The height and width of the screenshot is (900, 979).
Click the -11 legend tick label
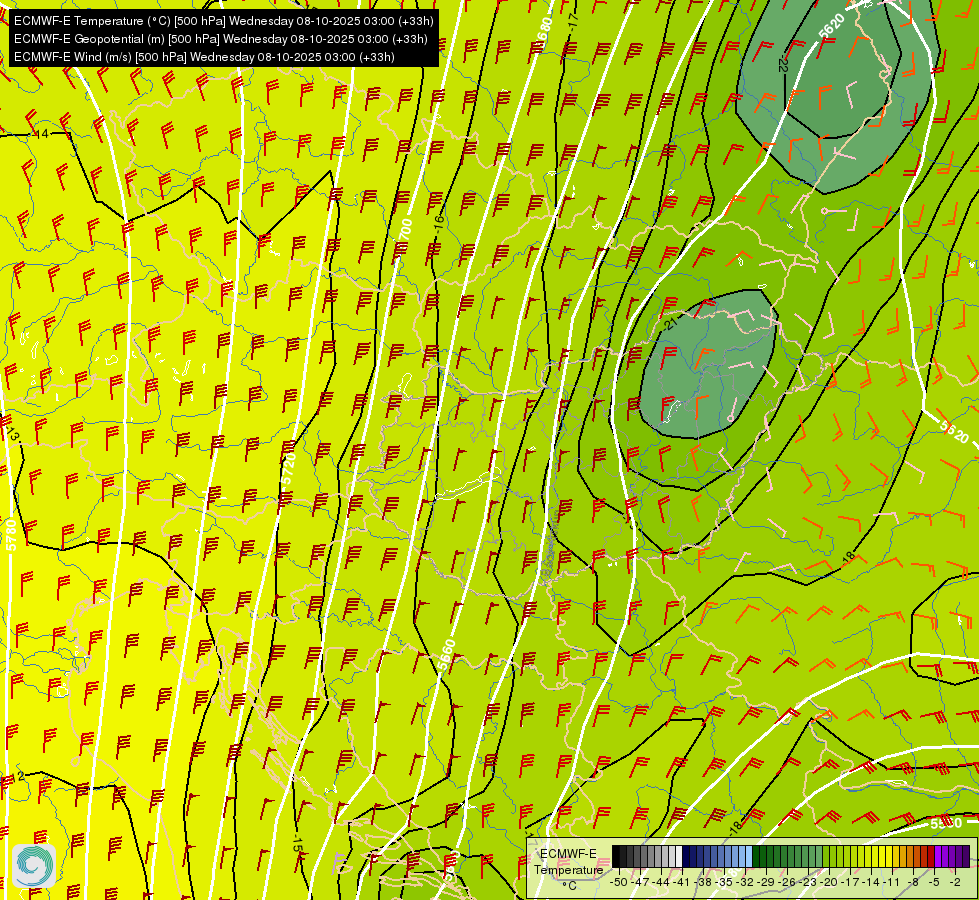(891, 882)
